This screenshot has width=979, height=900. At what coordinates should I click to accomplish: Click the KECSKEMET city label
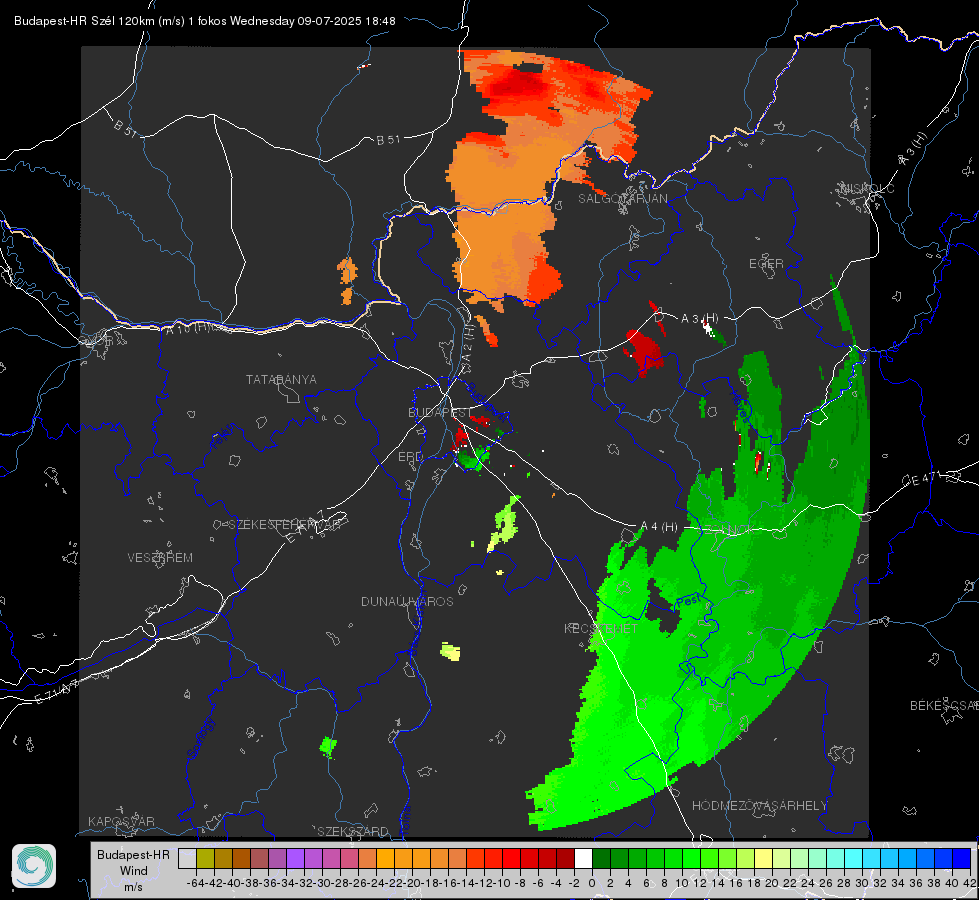(601, 628)
